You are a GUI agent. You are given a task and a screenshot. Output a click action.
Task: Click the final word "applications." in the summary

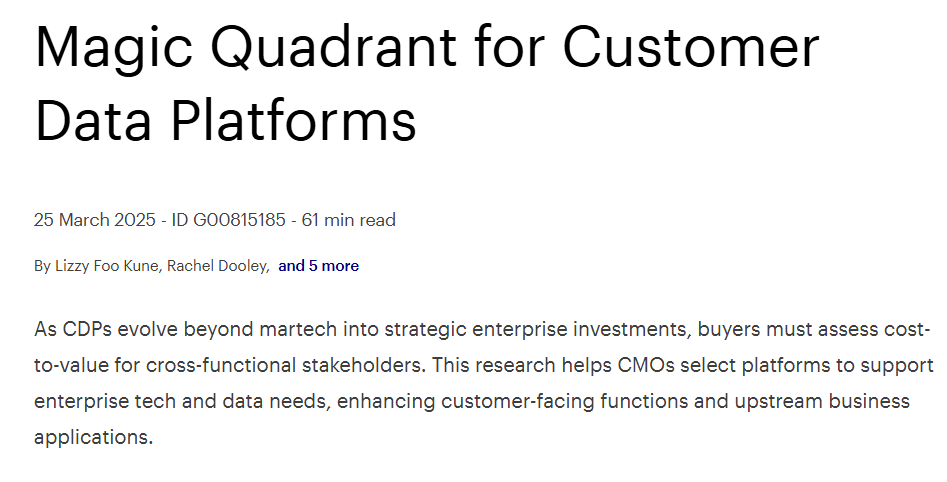point(93,438)
